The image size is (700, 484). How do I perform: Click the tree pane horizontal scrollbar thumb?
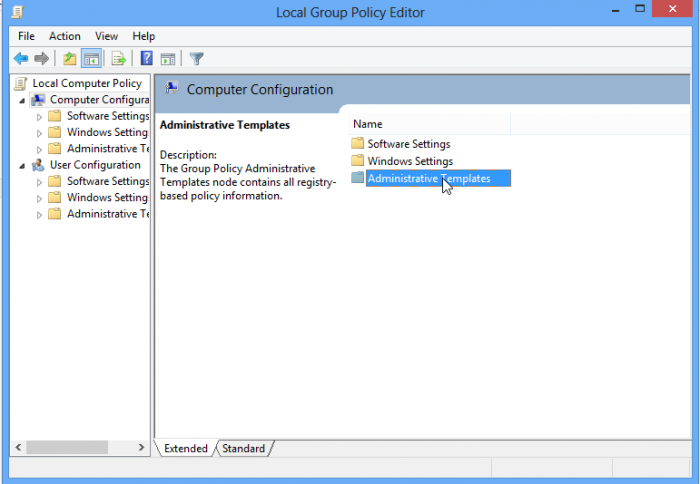click(x=67, y=447)
